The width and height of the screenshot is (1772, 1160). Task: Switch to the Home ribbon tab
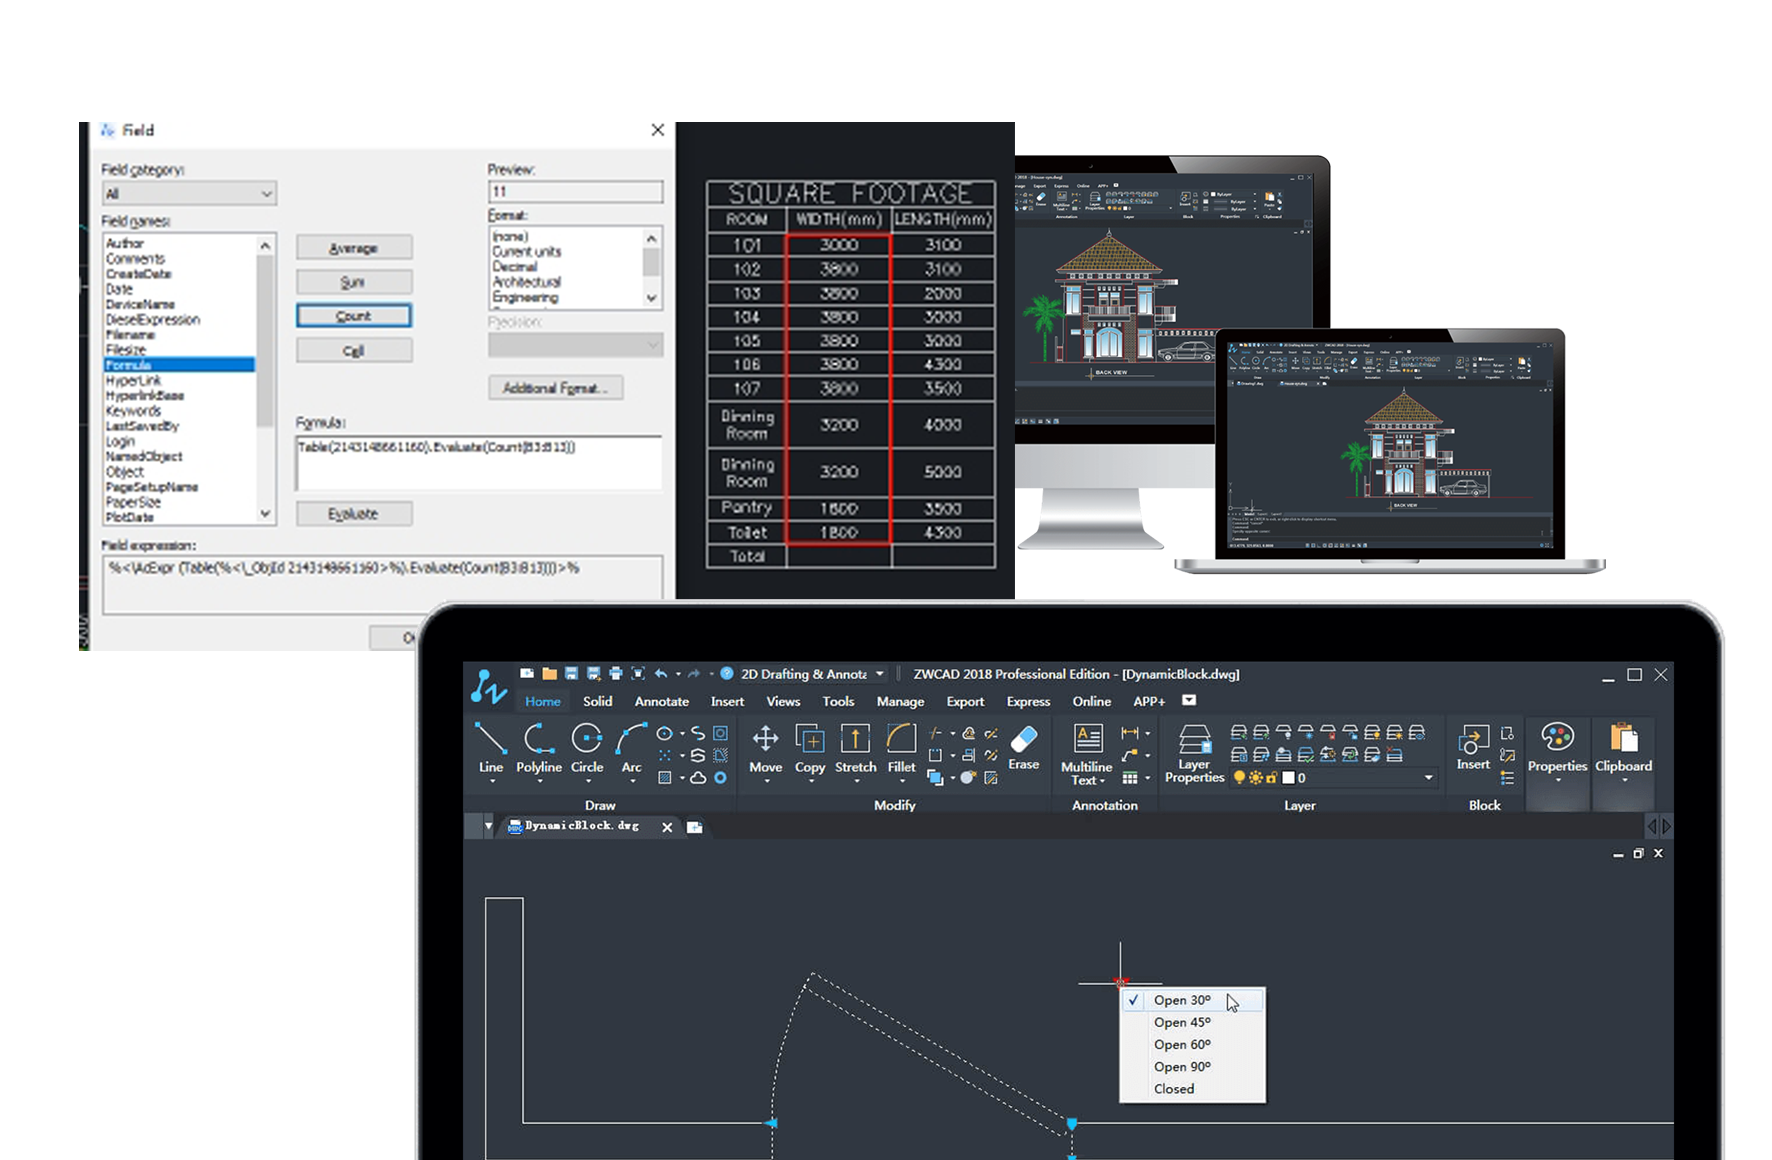[543, 701]
